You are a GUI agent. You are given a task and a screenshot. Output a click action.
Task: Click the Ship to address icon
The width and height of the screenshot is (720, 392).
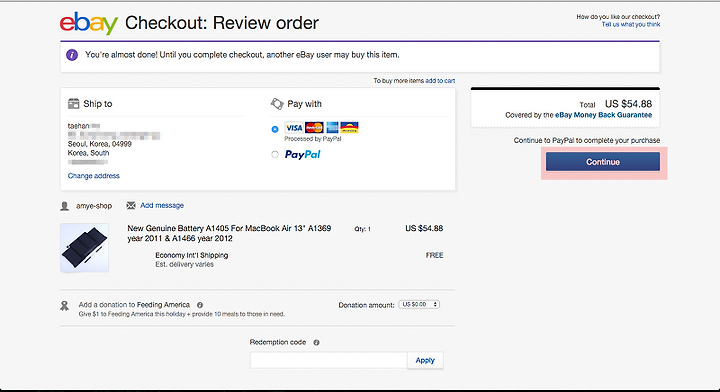(73, 104)
